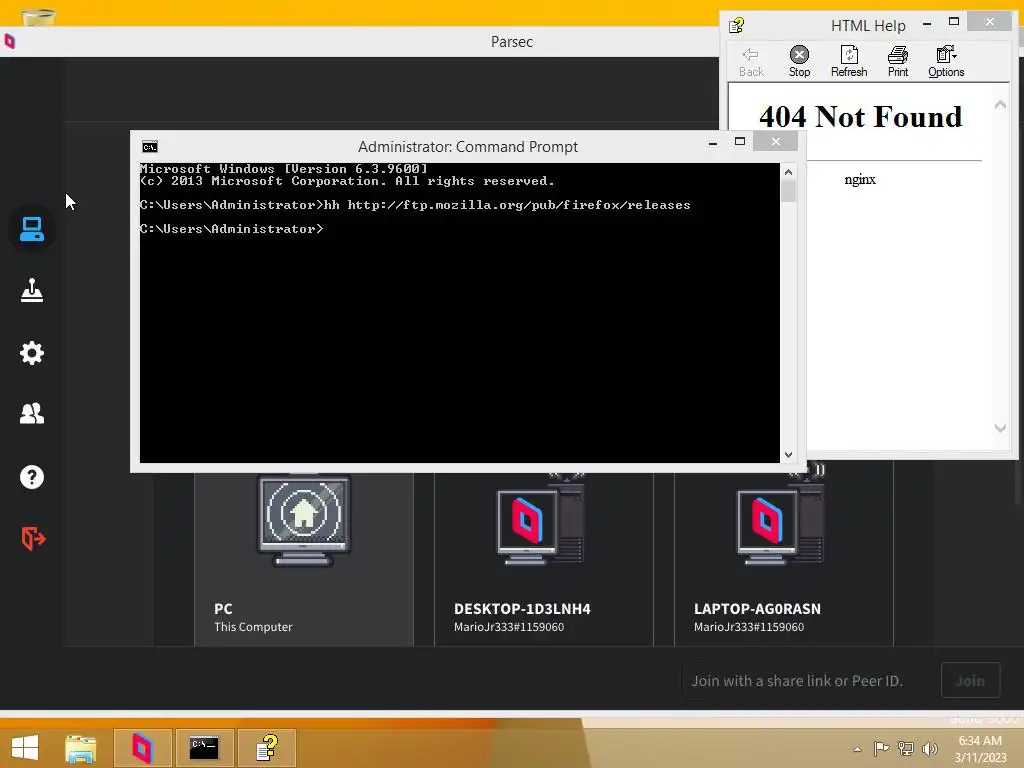Image resolution: width=1024 pixels, height=768 pixels.
Task: Click the Recycle Bin desktop icon
Action: click(x=38, y=16)
